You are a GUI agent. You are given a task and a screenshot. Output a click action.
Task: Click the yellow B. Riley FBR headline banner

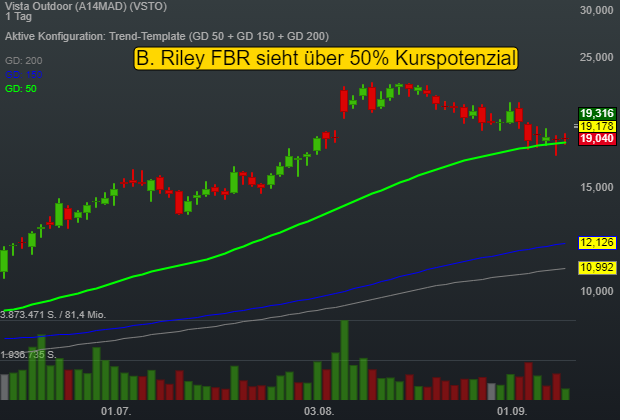point(326,59)
